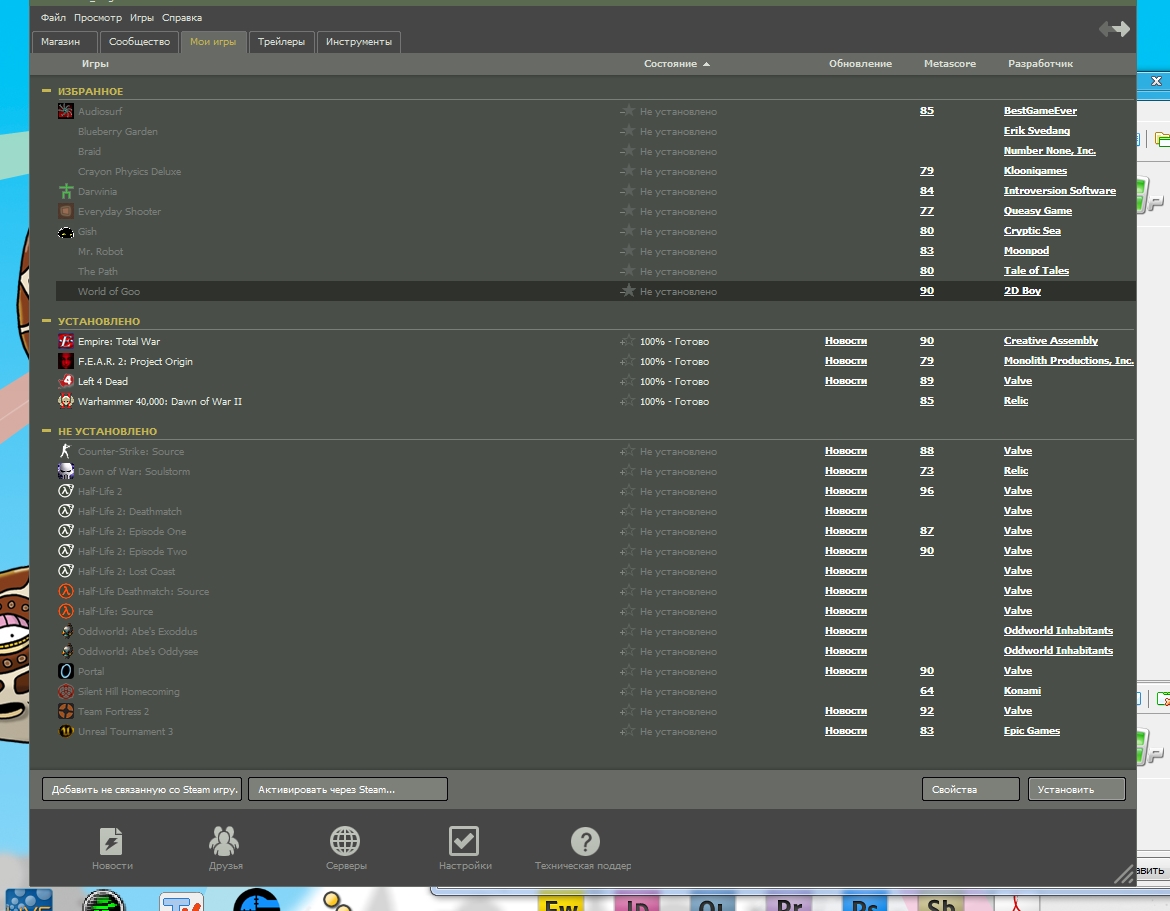Toggle favorite star for Audiosurf
Screen dimensions: 1170x911
point(628,110)
